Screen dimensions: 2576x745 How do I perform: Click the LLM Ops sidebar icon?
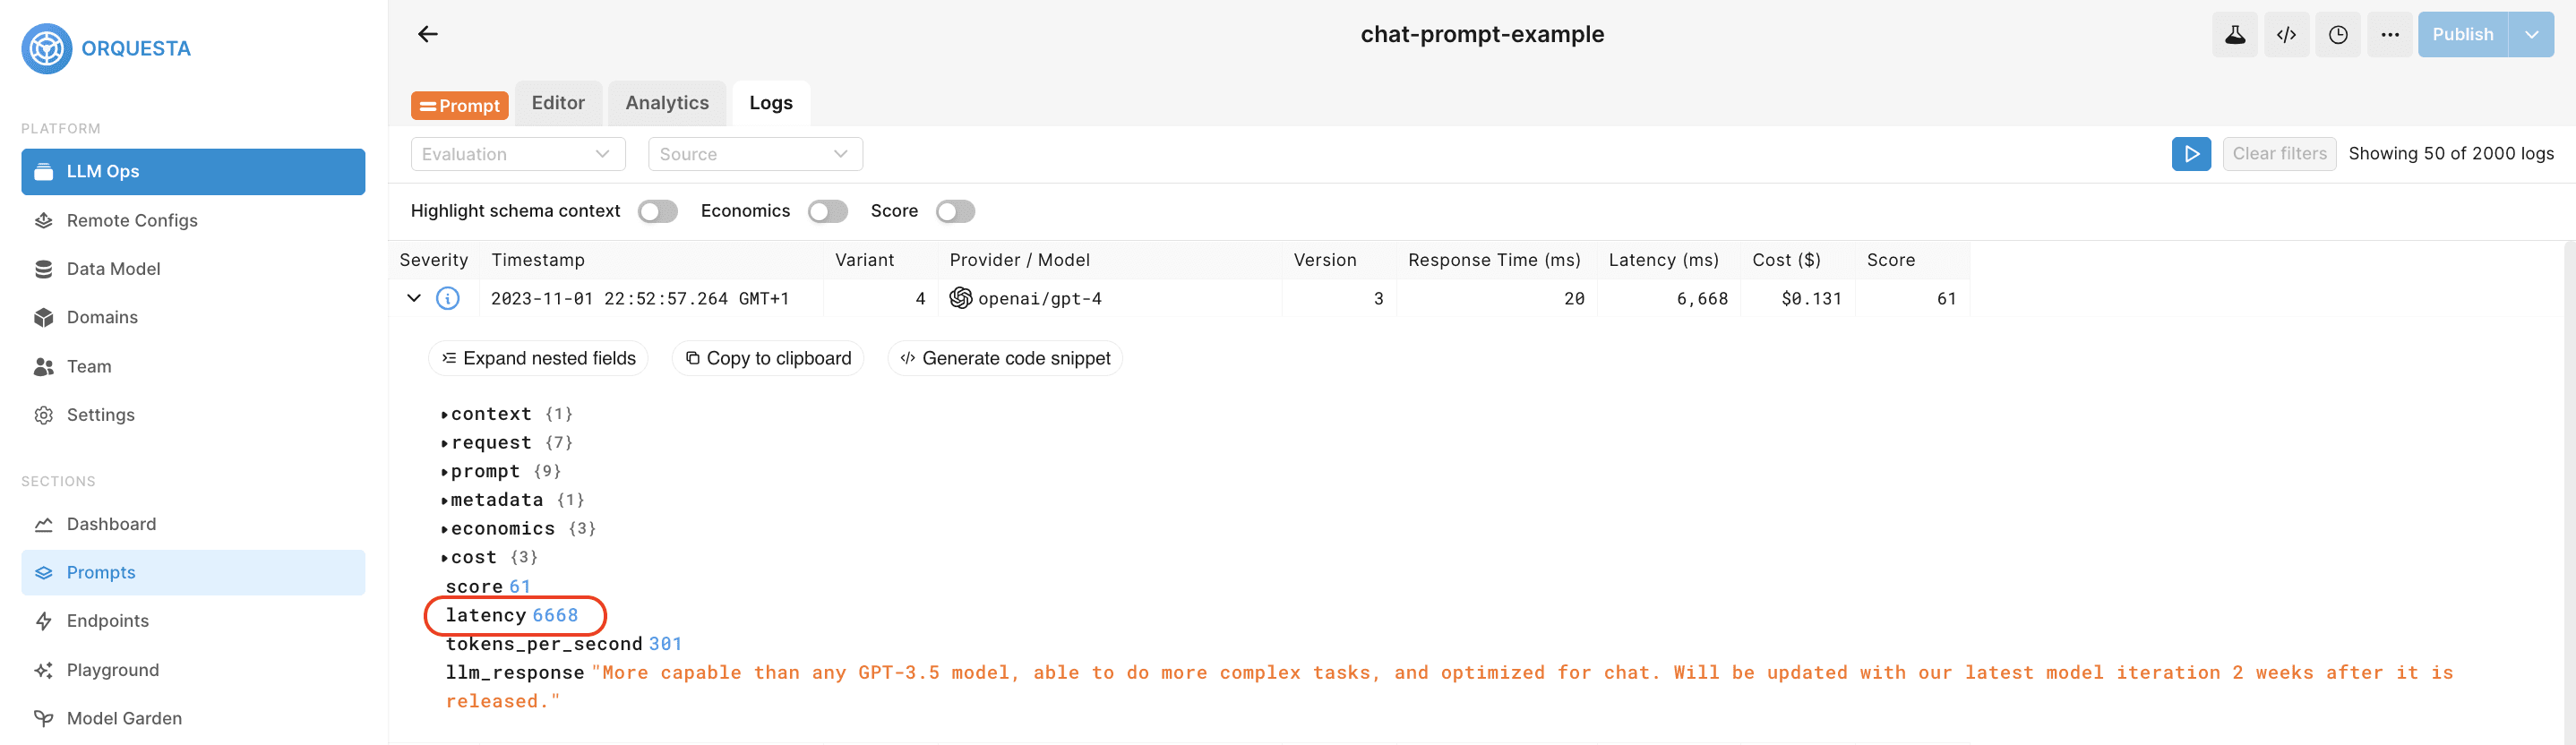(x=44, y=172)
